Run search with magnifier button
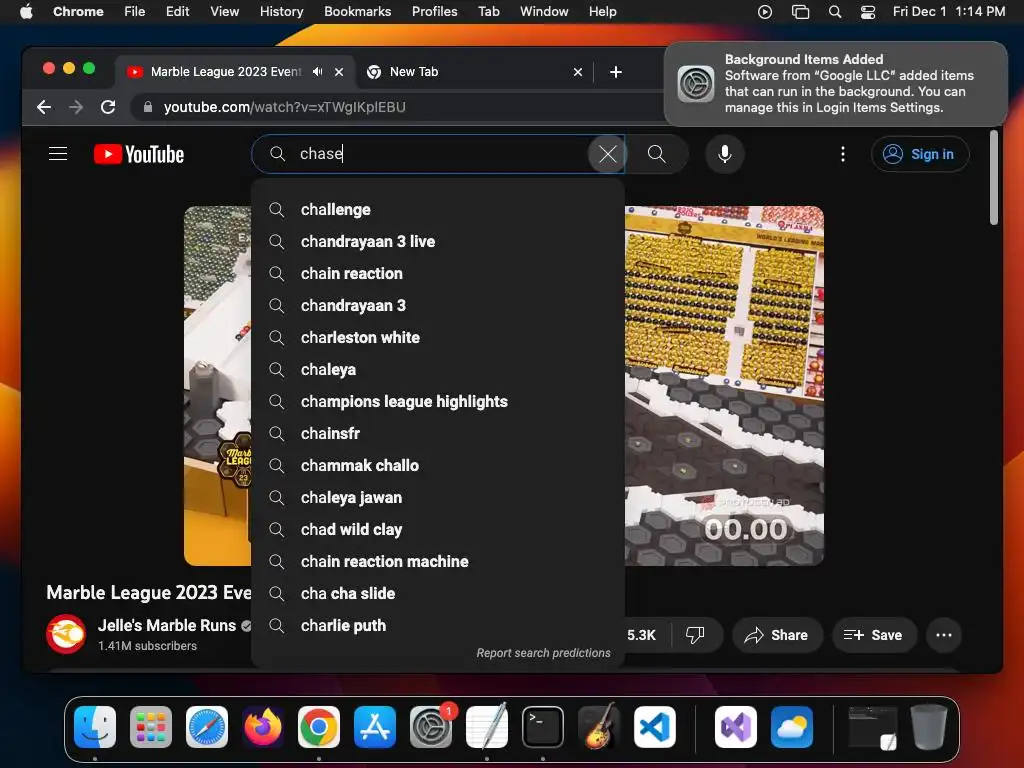Image resolution: width=1024 pixels, height=768 pixels. click(656, 154)
